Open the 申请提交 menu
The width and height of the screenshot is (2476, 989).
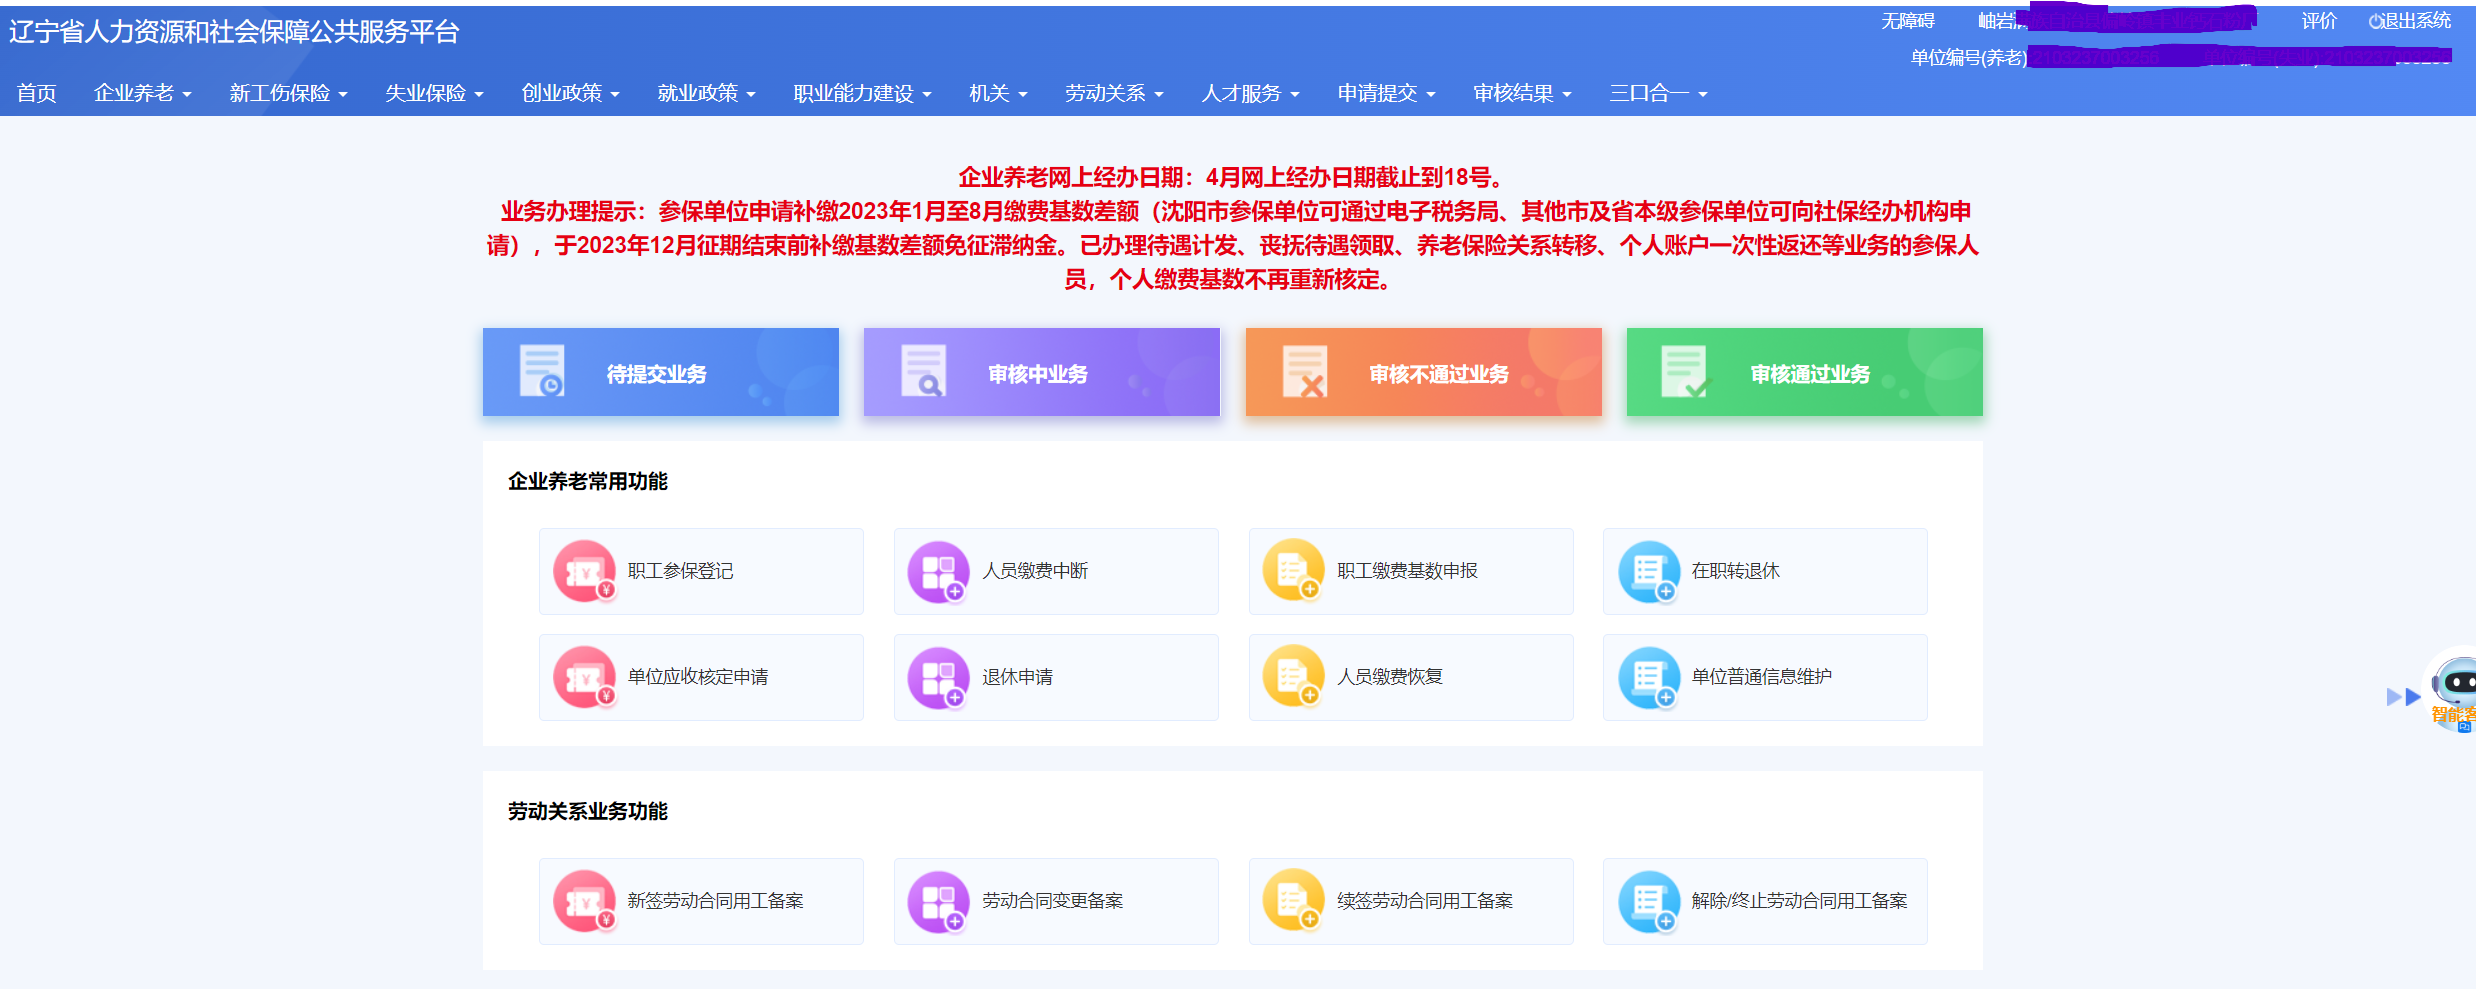(x=1386, y=93)
